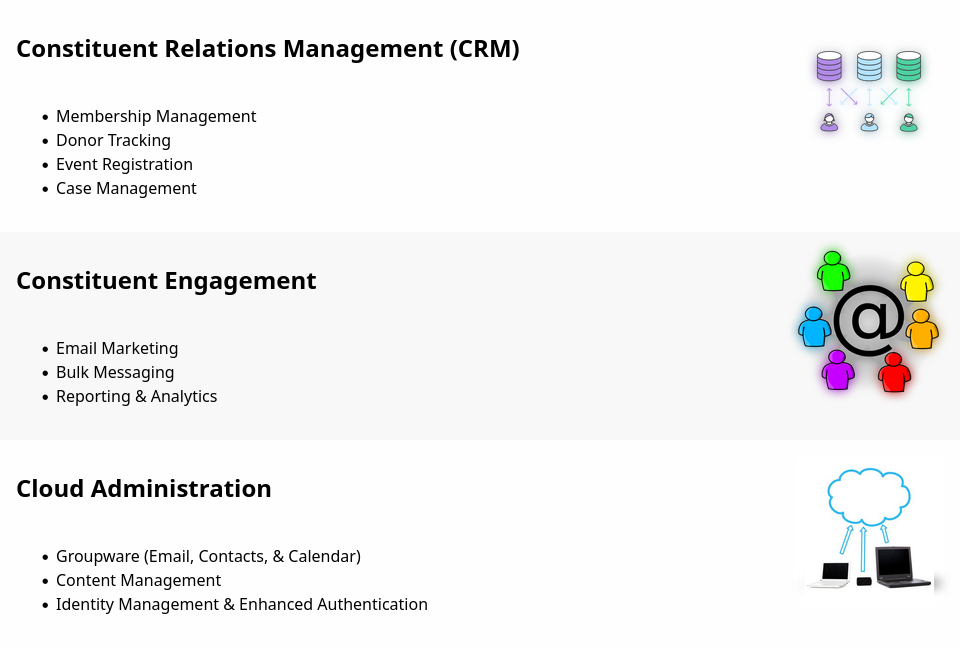Click the blue cloud outline illustration
This screenshot has width=960, height=671.
pyautogui.click(x=869, y=495)
